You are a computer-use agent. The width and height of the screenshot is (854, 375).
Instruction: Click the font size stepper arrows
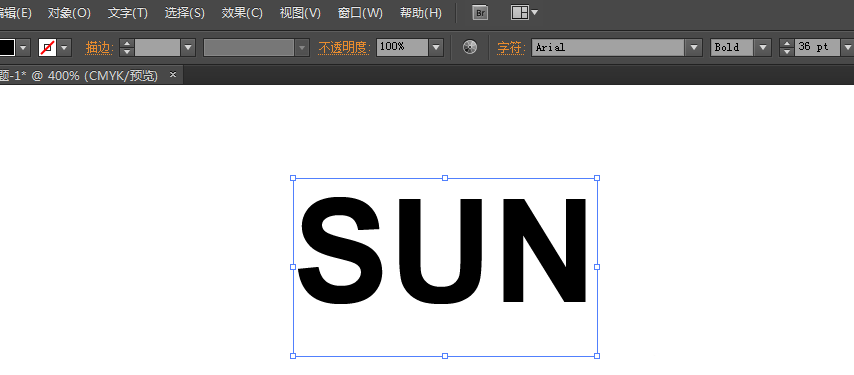787,48
